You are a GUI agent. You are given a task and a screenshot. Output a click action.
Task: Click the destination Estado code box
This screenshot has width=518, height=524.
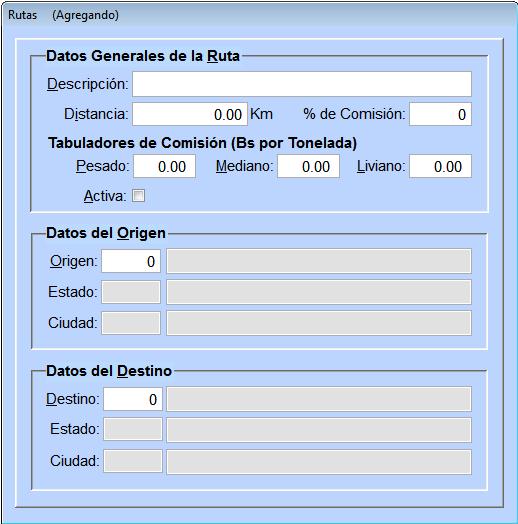click(x=133, y=429)
